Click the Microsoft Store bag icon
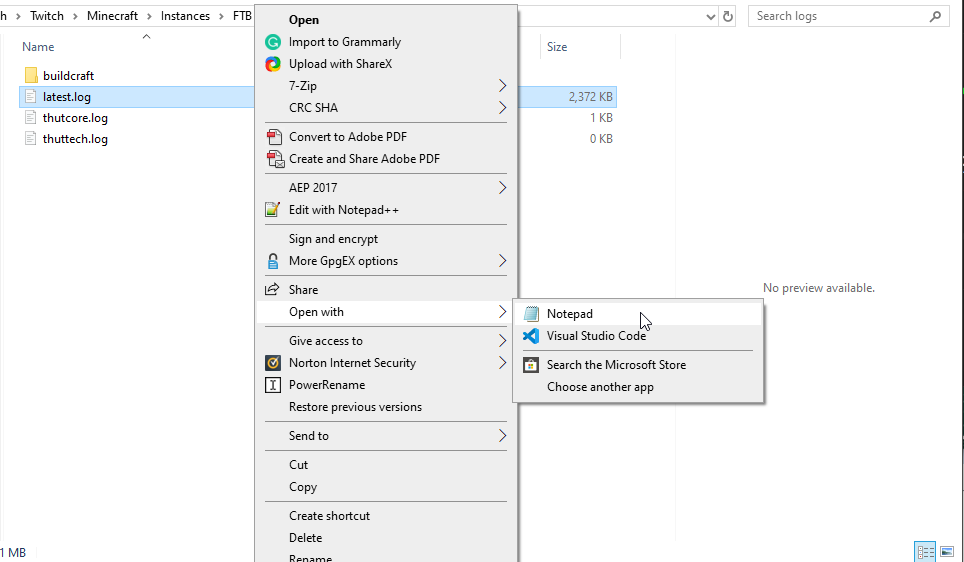This screenshot has height=562, width=964. click(x=531, y=365)
